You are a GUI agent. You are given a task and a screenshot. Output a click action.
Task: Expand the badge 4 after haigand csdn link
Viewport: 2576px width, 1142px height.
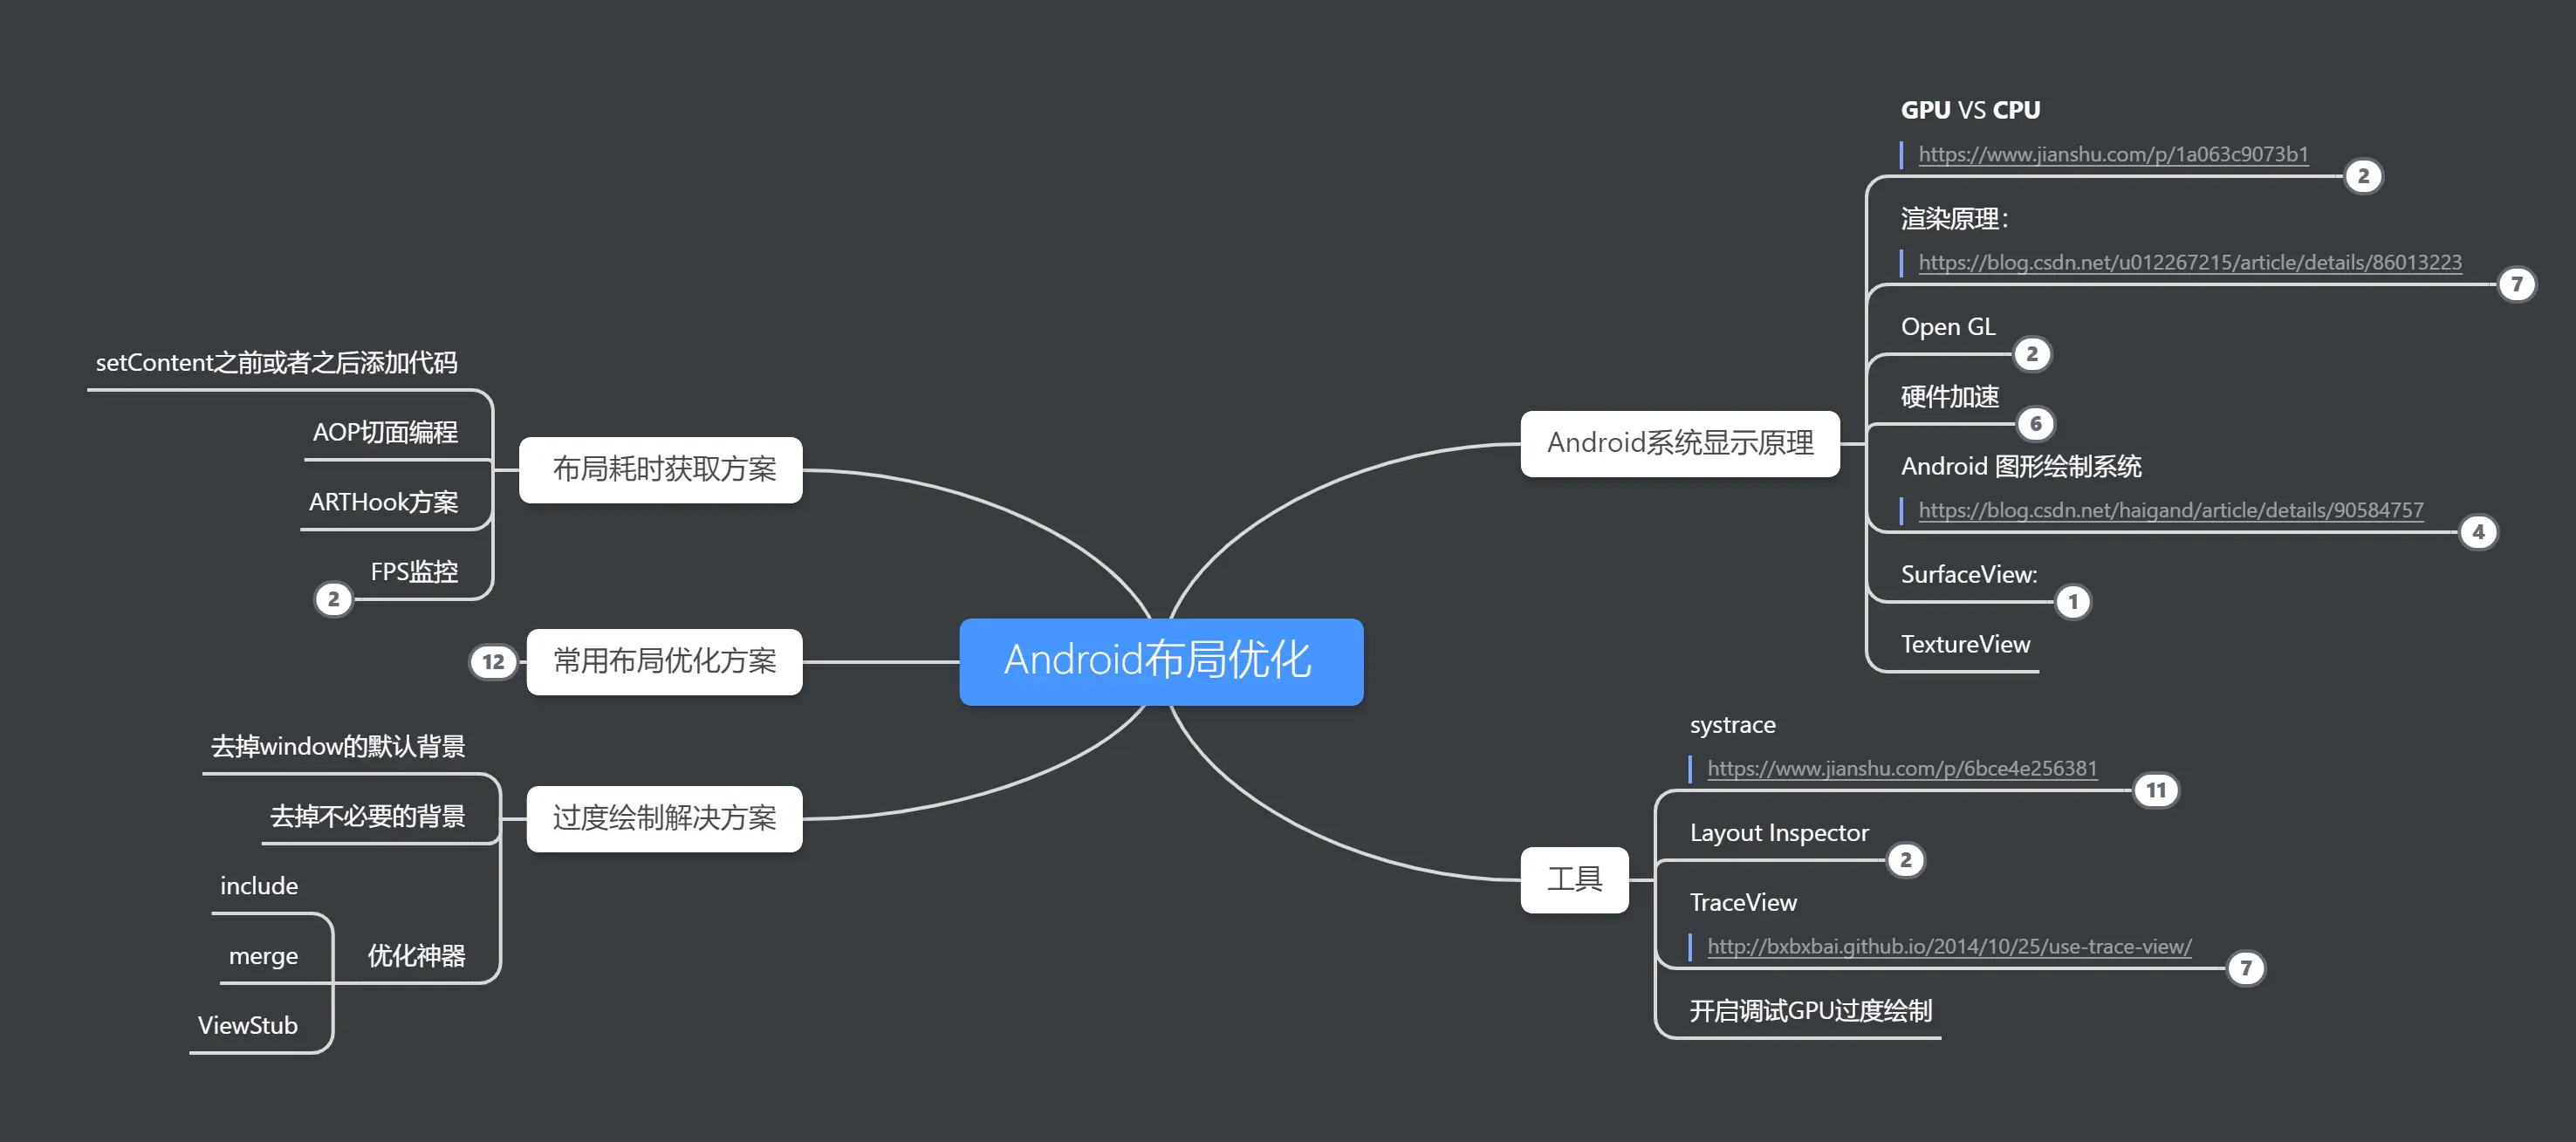pos(2477,532)
